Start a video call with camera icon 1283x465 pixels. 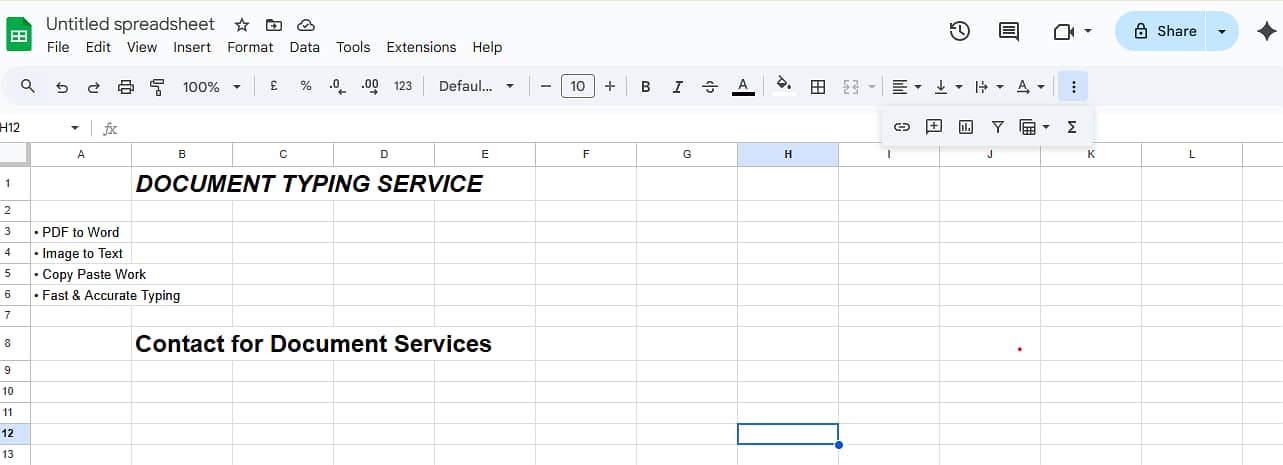[1063, 32]
